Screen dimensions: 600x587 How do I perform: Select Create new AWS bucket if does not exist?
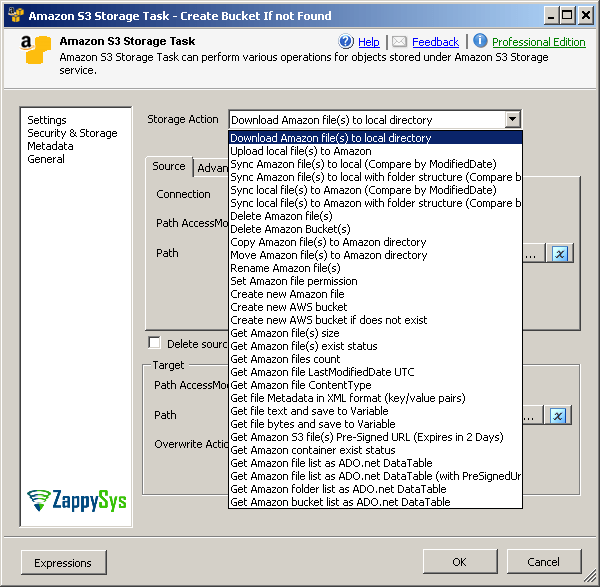pyautogui.click(x=375, y=320)
